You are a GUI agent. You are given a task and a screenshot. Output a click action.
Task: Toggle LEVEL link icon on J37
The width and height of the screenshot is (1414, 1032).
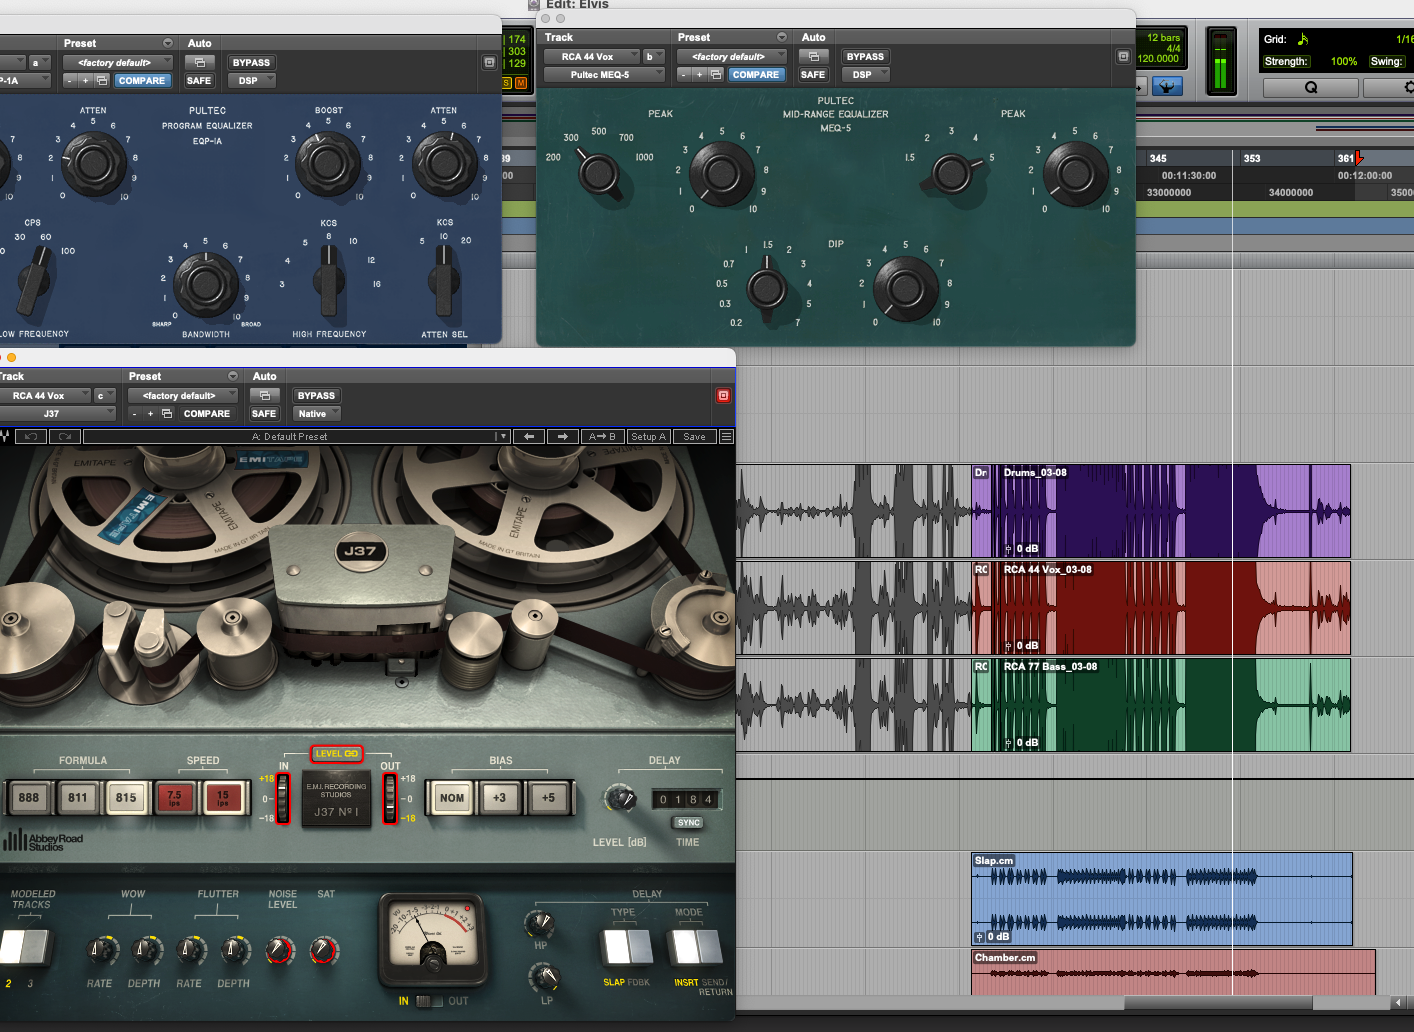[x=336, y=754]
